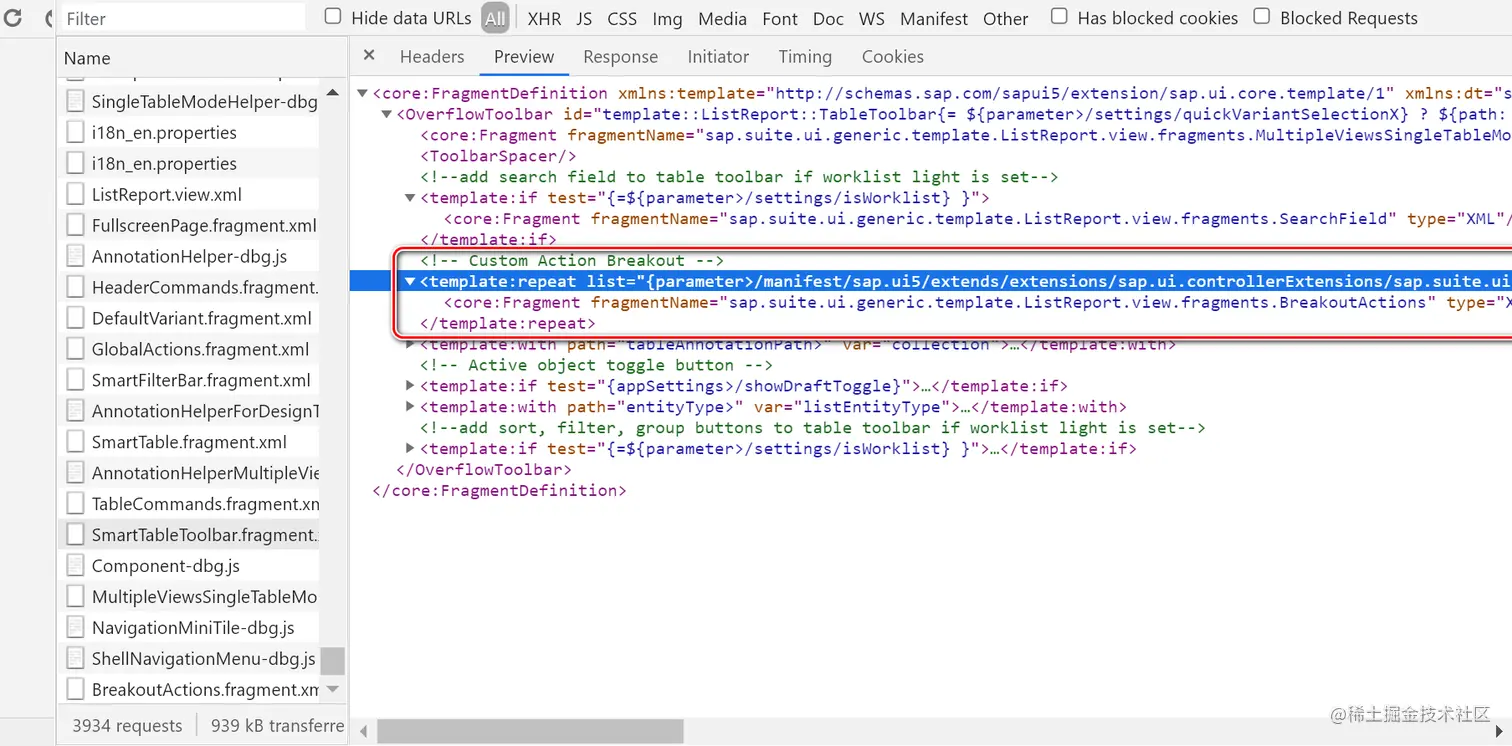This screenshot has width=1512, height=746.
Task: Switch to the Headers tab
Action: (432, 57)
